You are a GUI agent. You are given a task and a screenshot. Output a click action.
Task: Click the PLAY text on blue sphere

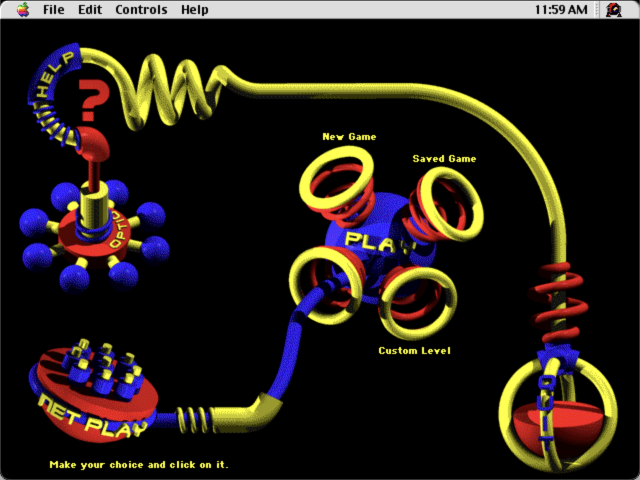[x=380, y=242]
